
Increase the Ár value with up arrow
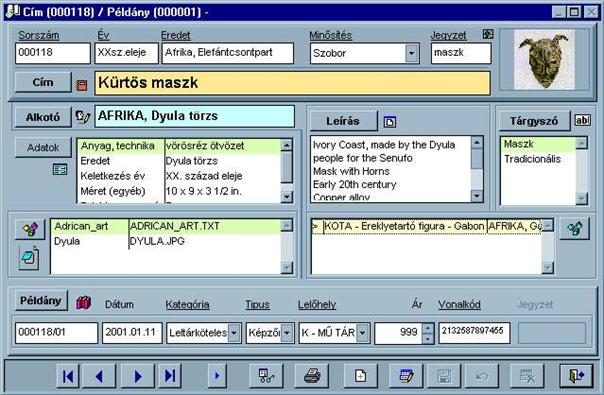tap(428, 328)
